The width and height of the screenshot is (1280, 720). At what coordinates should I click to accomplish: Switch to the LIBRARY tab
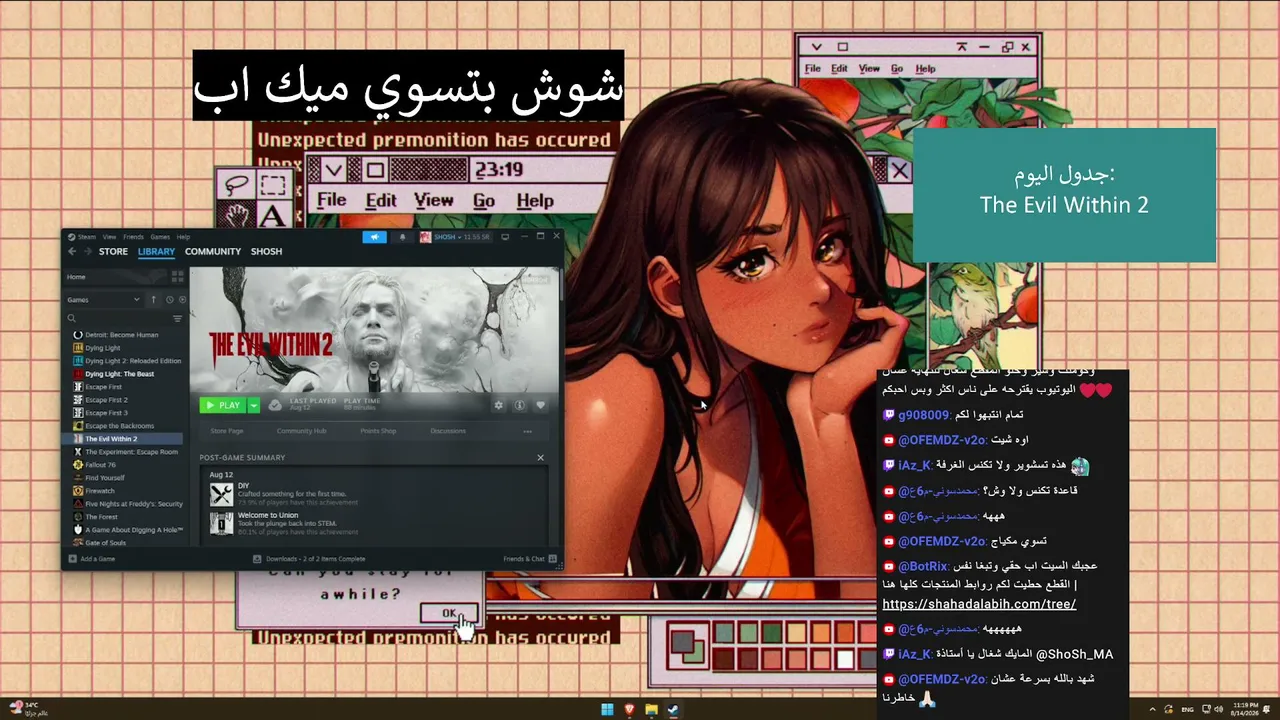(156, 252)
